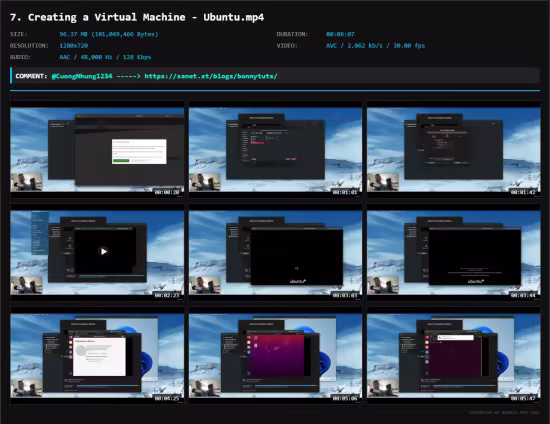Click the @CuongNhung1234 username in the comment

(82, 76)
